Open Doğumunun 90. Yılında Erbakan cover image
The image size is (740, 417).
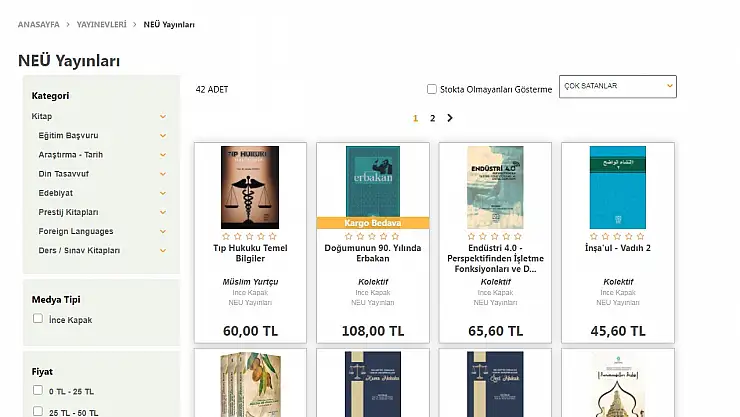(372, 182)
